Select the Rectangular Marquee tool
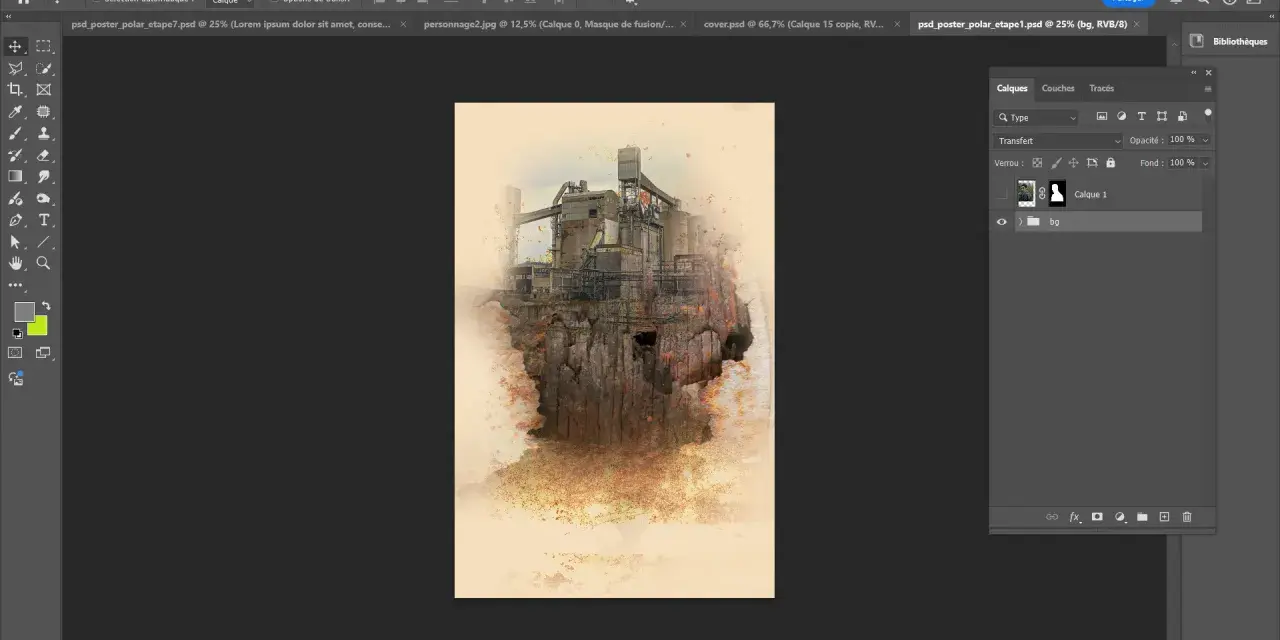Screen dimensions: 1280x640 click(44, 46)
